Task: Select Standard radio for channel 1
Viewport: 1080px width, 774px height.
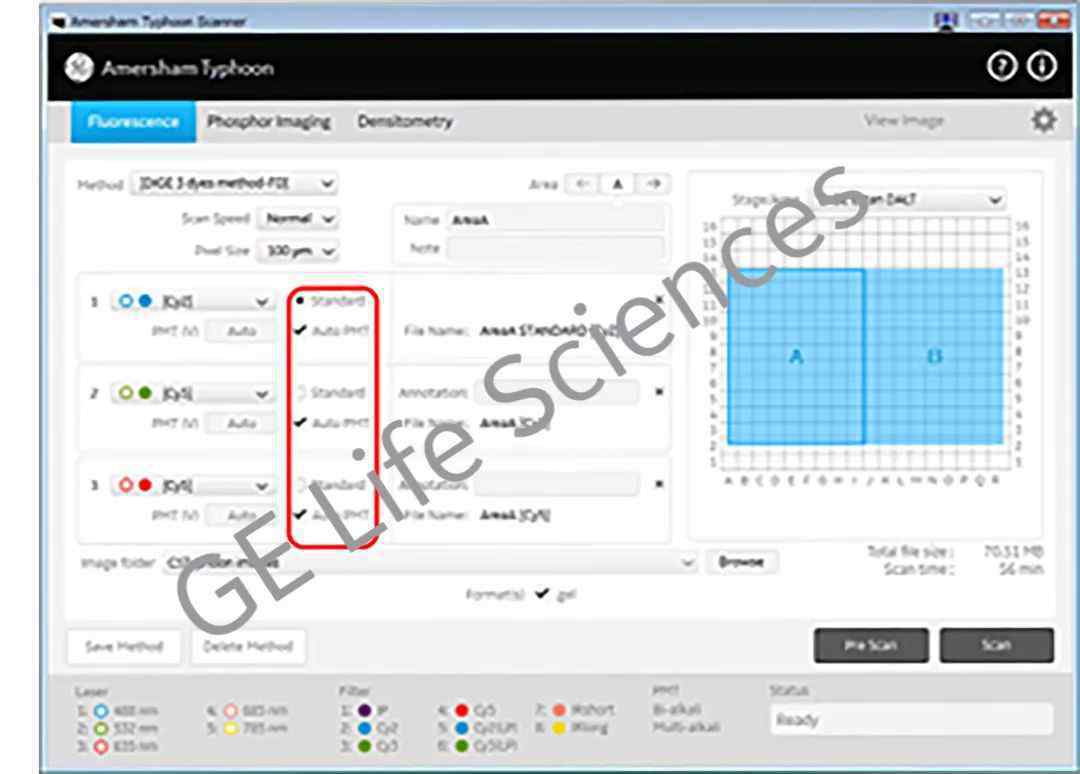Action: [x=300, y=301]
